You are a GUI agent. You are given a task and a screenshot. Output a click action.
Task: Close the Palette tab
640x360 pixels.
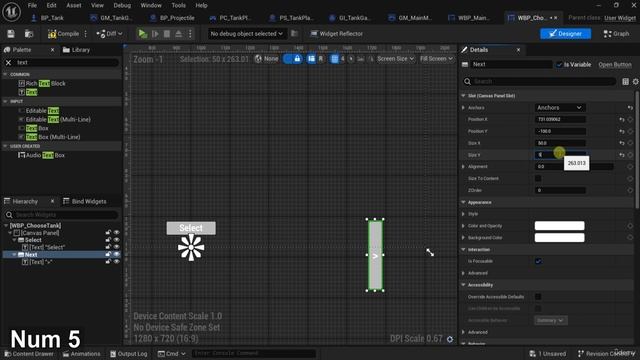click(52, 50)
